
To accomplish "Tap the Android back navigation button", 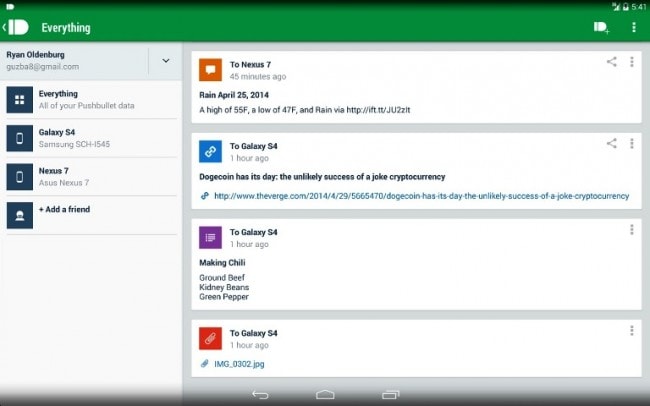I will [x=260, y=395].
